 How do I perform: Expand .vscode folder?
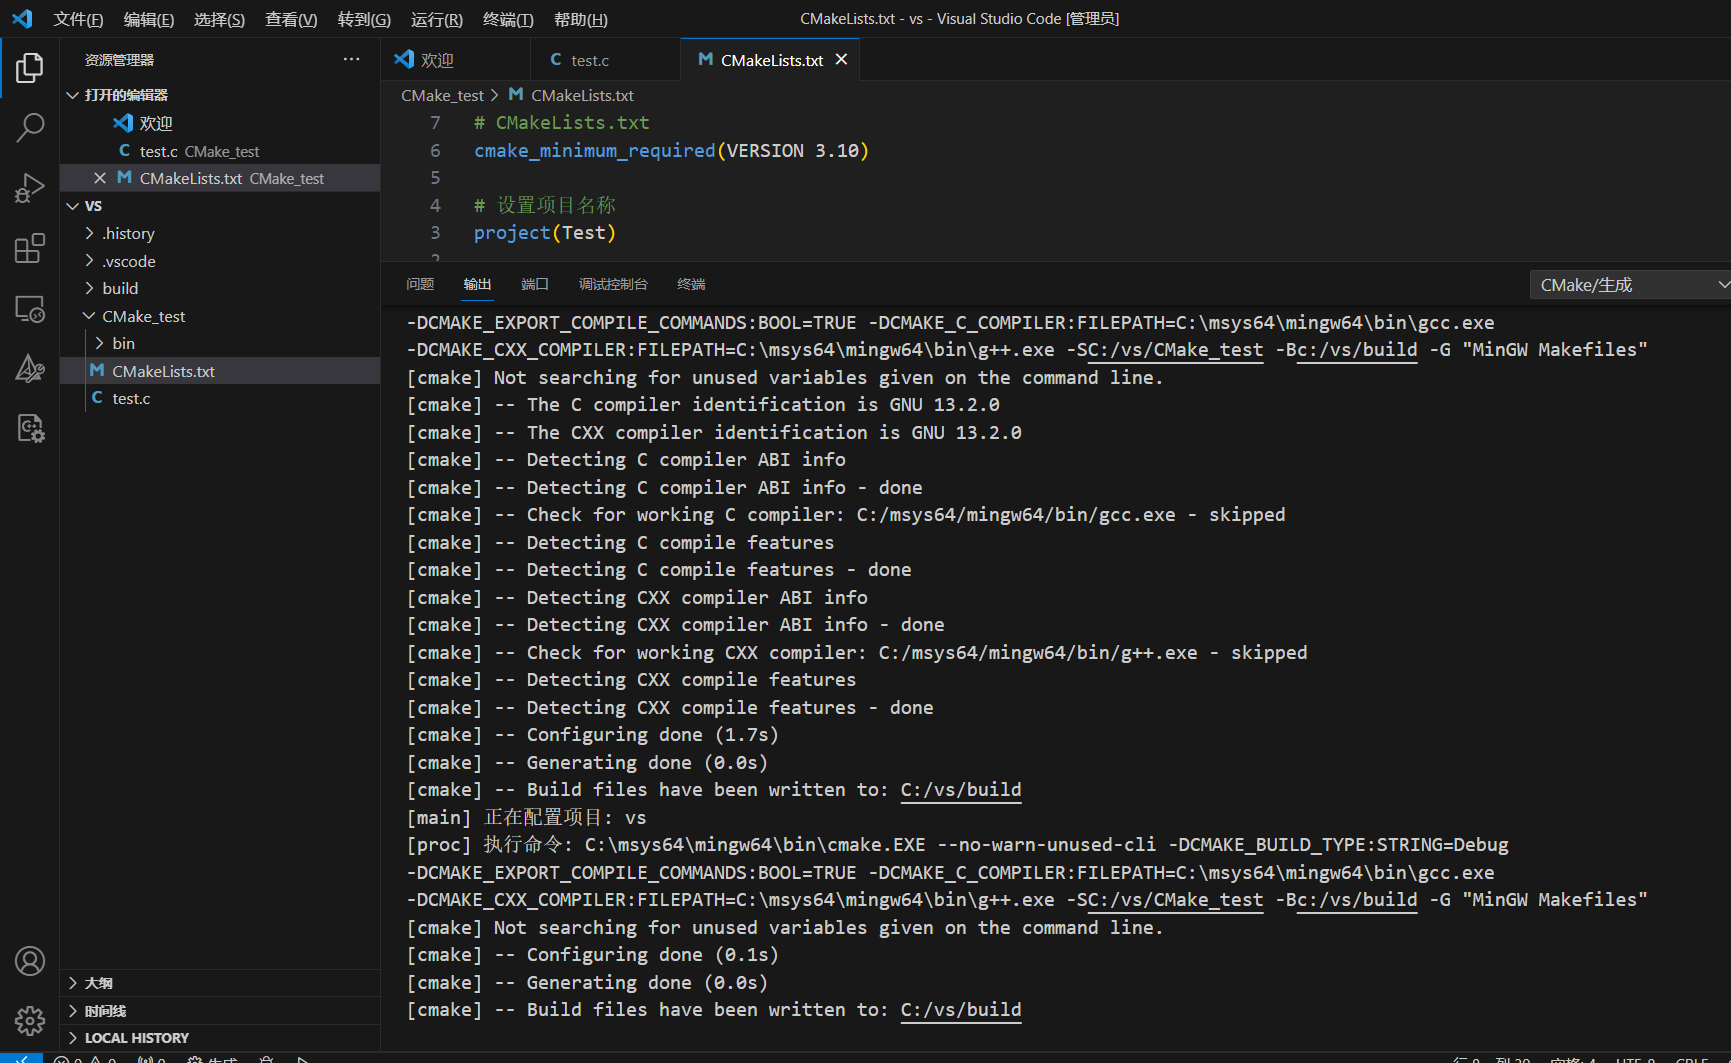[220, 261]
